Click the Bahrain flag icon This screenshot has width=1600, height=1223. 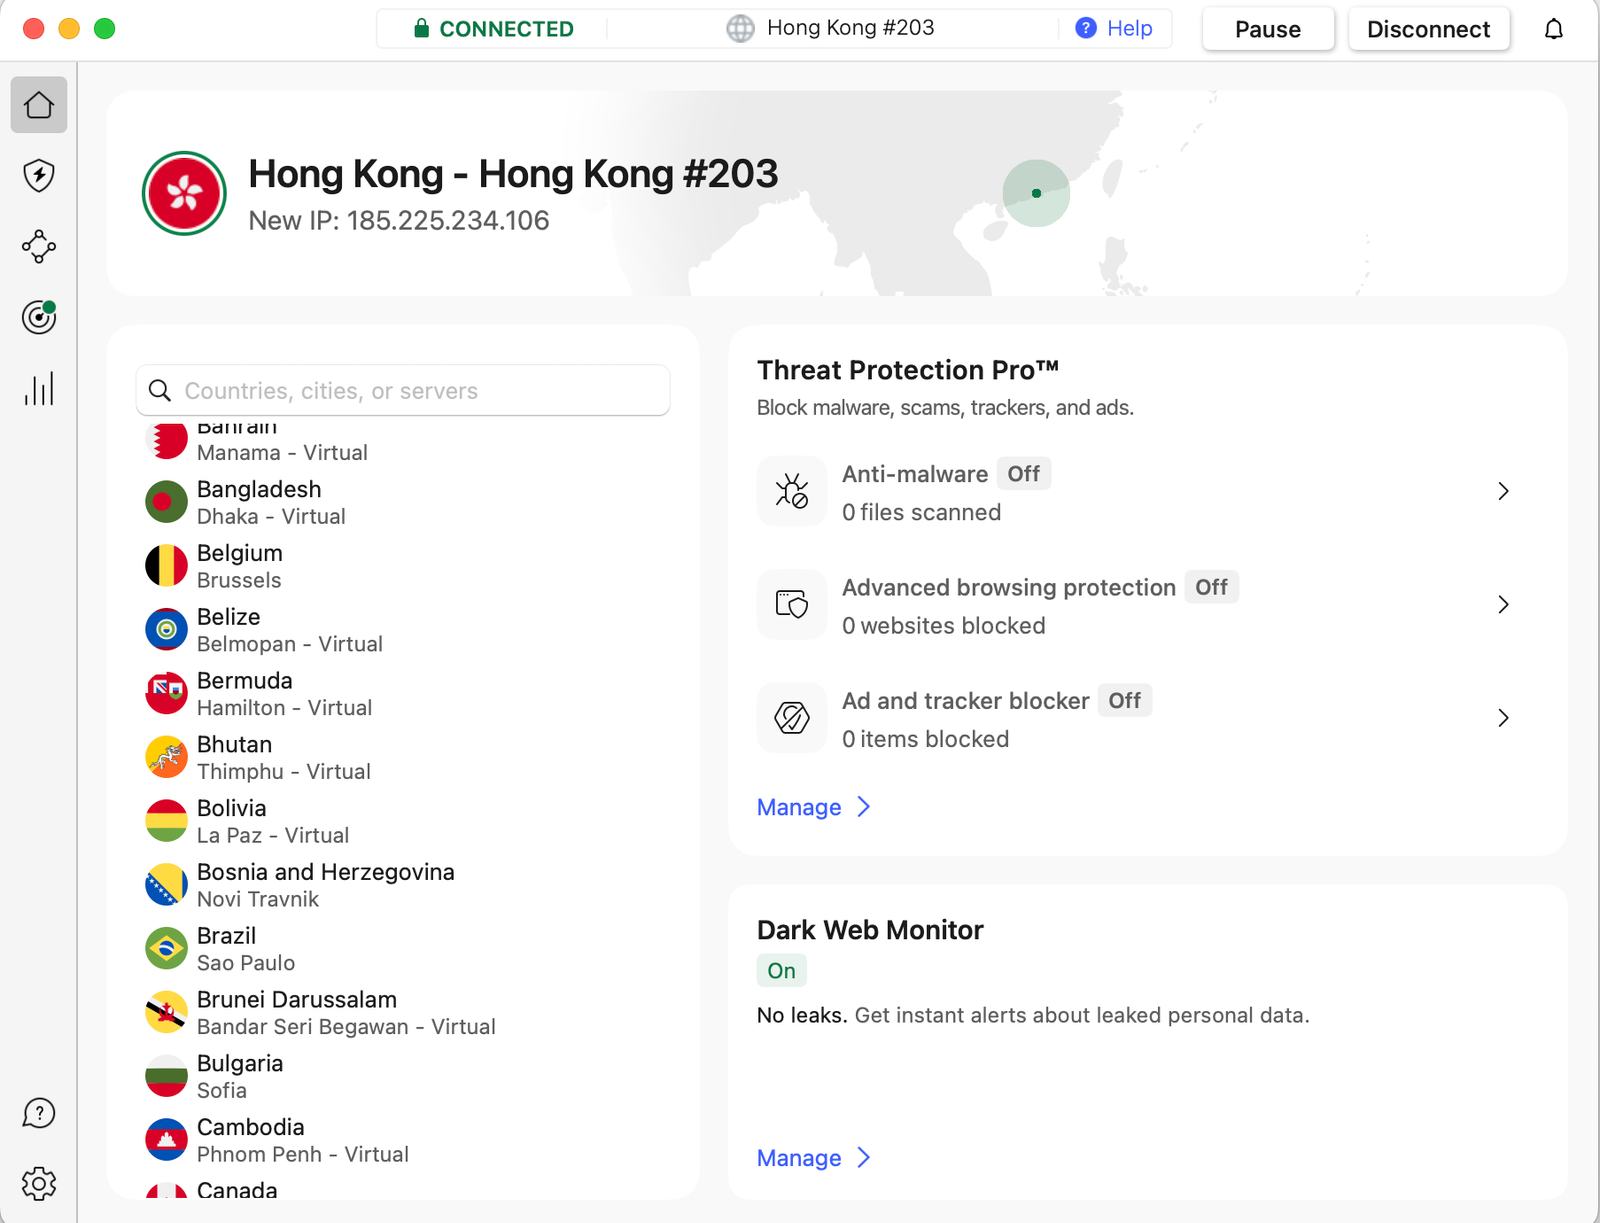(166, 439)
